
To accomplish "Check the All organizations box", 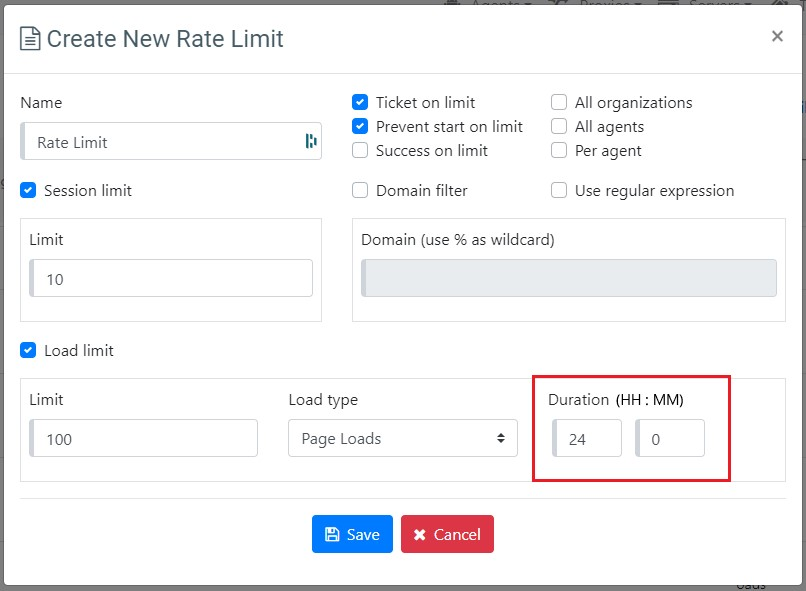I will (559, 102).
